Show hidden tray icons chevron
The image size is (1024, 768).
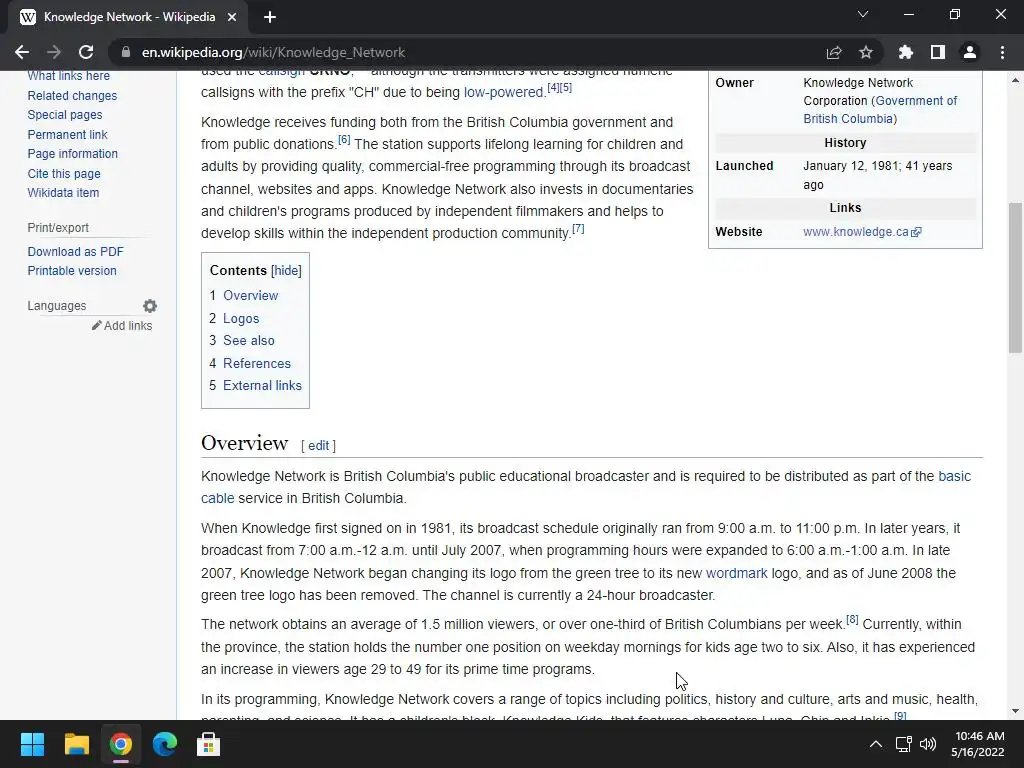coord(876,744)
